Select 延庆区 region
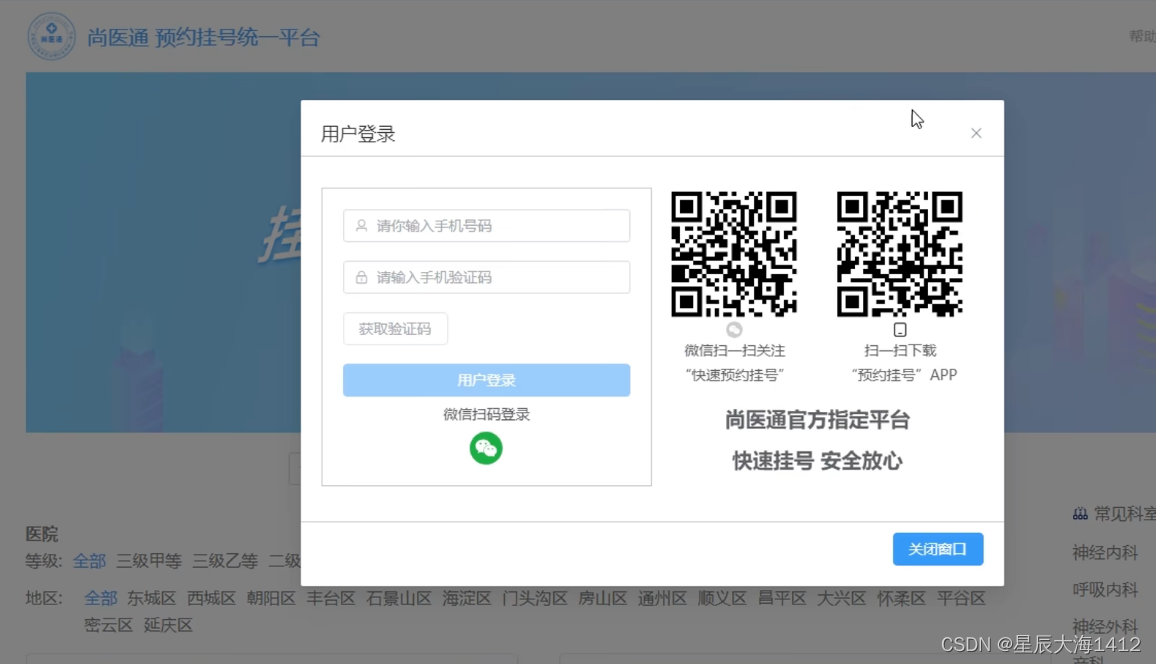 click(x=168, y=625)
